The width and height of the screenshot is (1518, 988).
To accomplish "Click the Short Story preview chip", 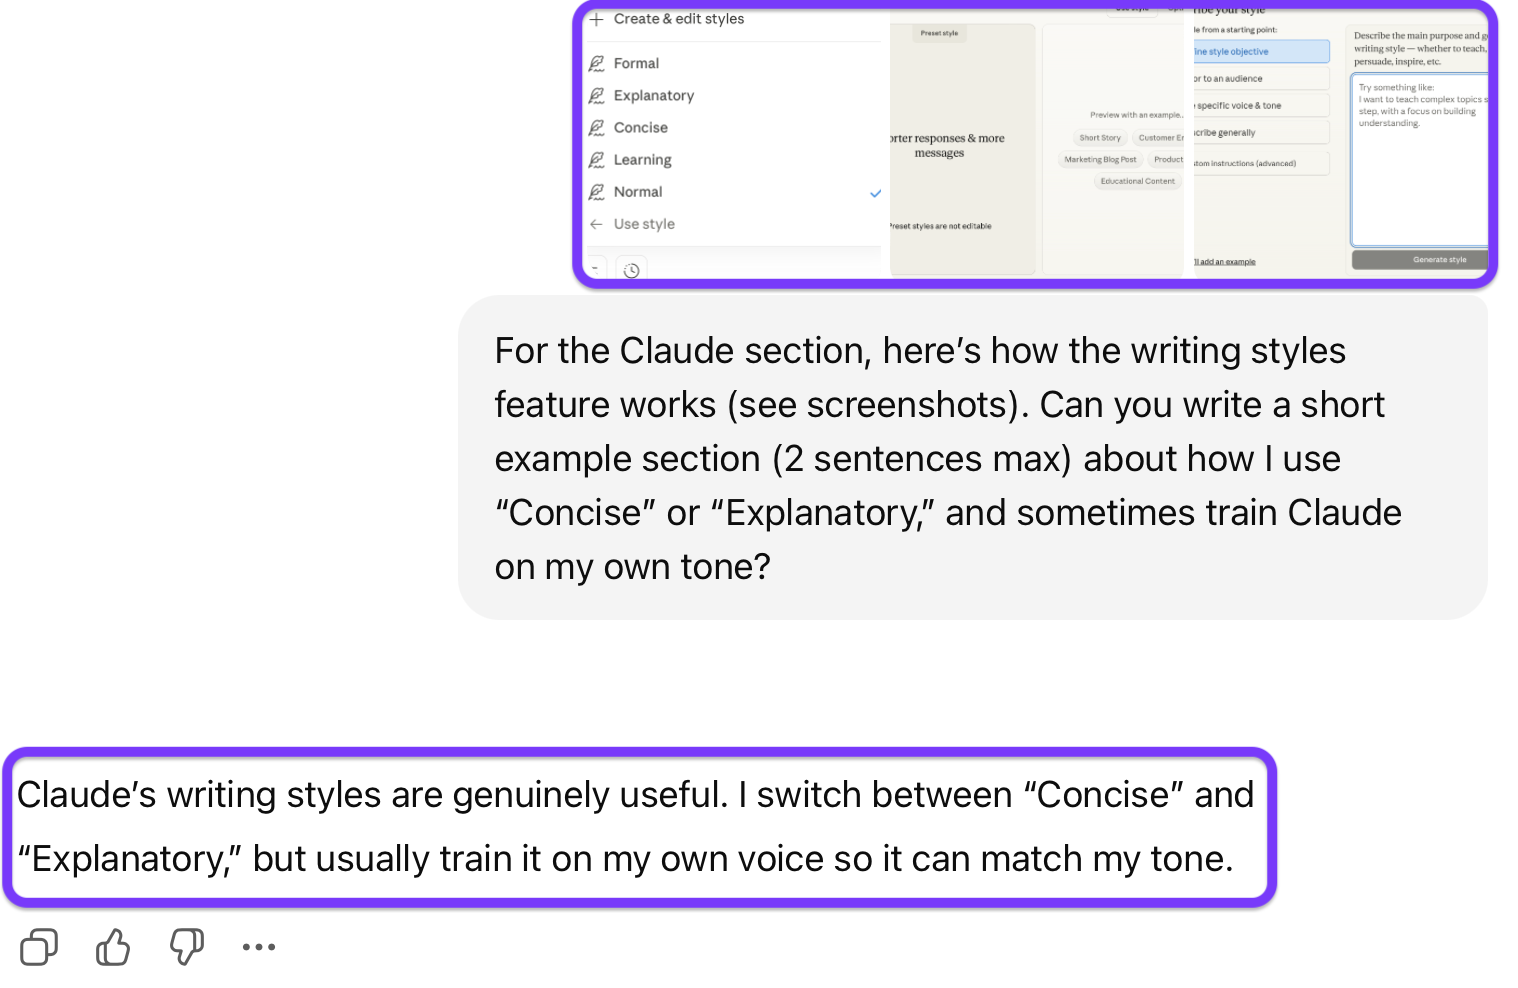I will [x=1100, y=138].
